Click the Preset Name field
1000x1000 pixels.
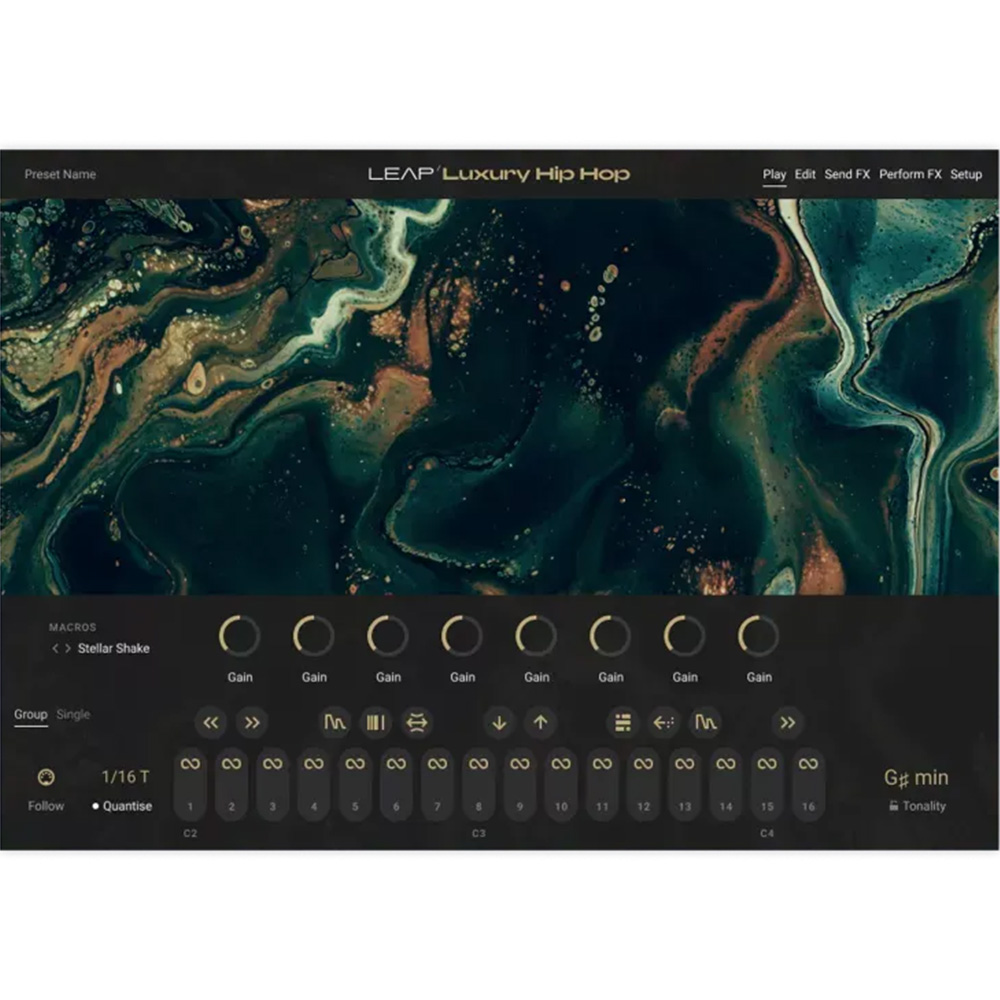pyautogui.click(x=60, y=175)
